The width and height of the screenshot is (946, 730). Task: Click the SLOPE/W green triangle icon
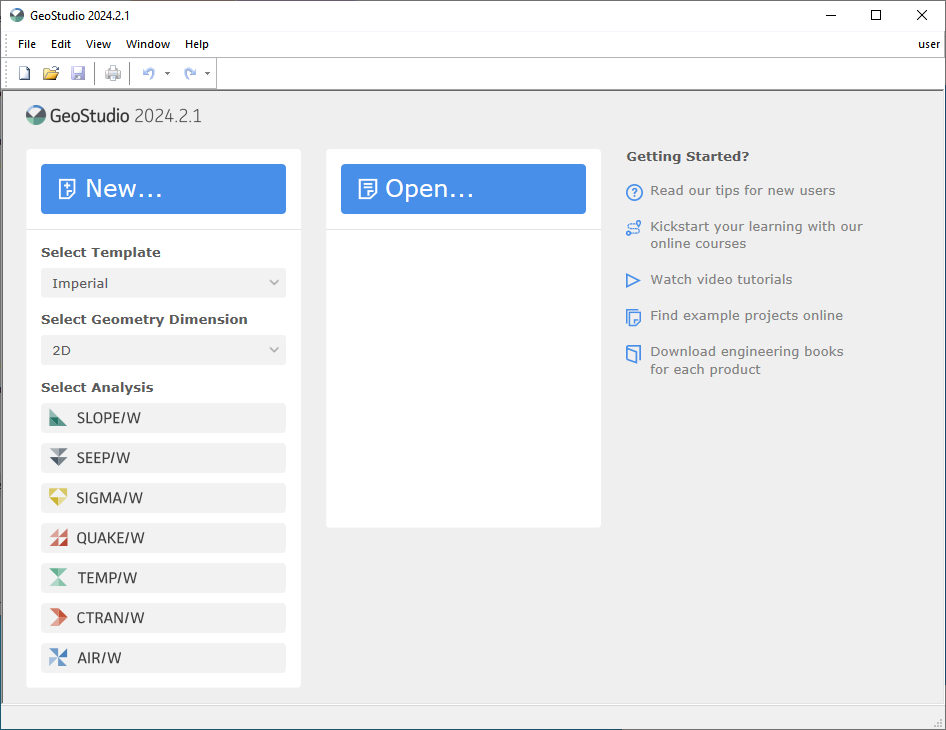(58, 417)
